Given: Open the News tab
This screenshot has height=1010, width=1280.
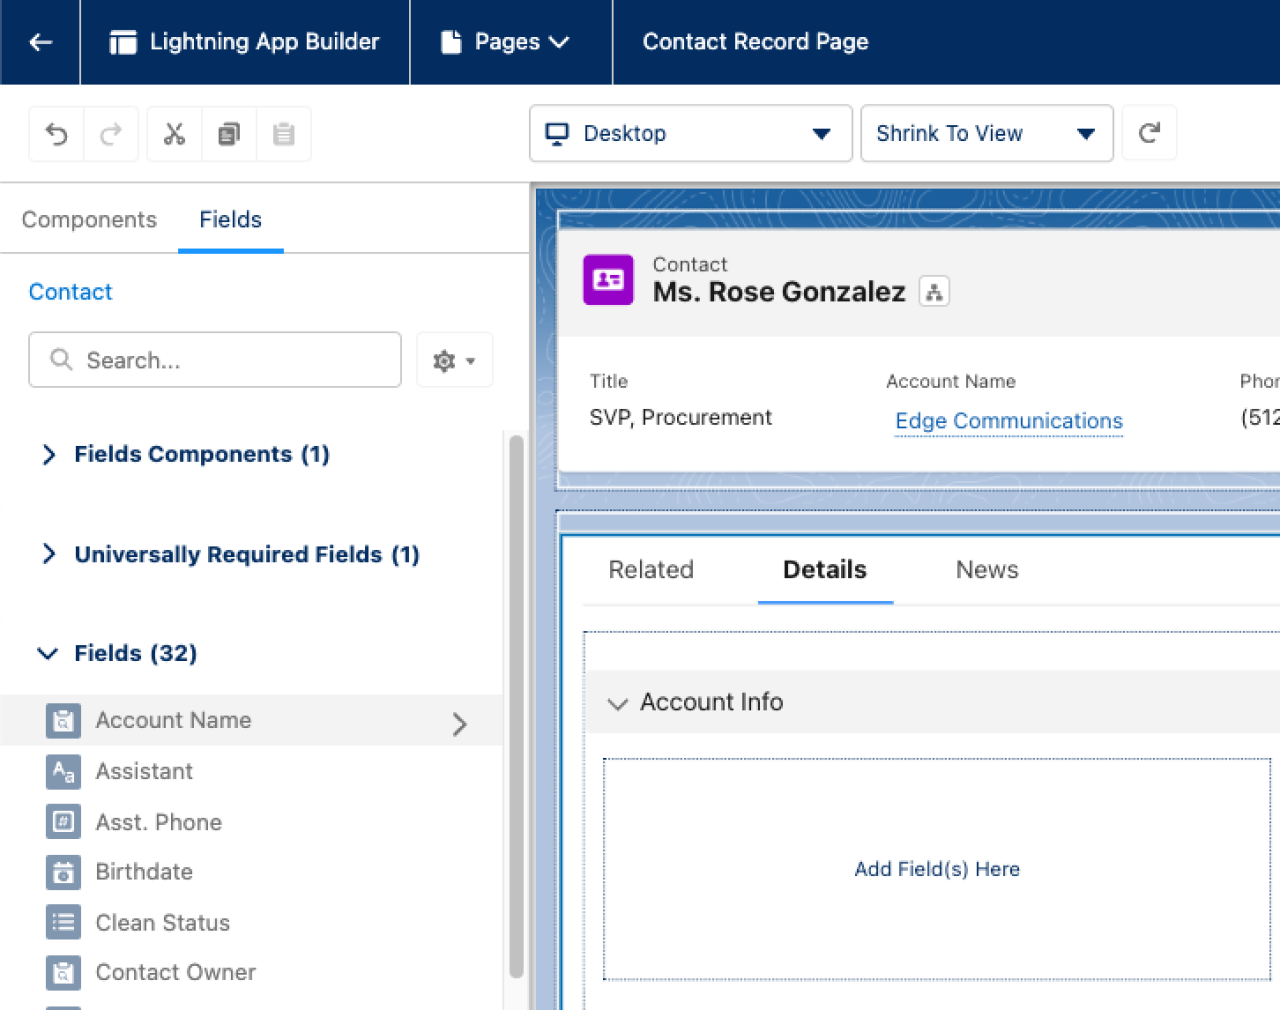Looking at the screenshot, I should pyautogui.click(x=987, y=570).
